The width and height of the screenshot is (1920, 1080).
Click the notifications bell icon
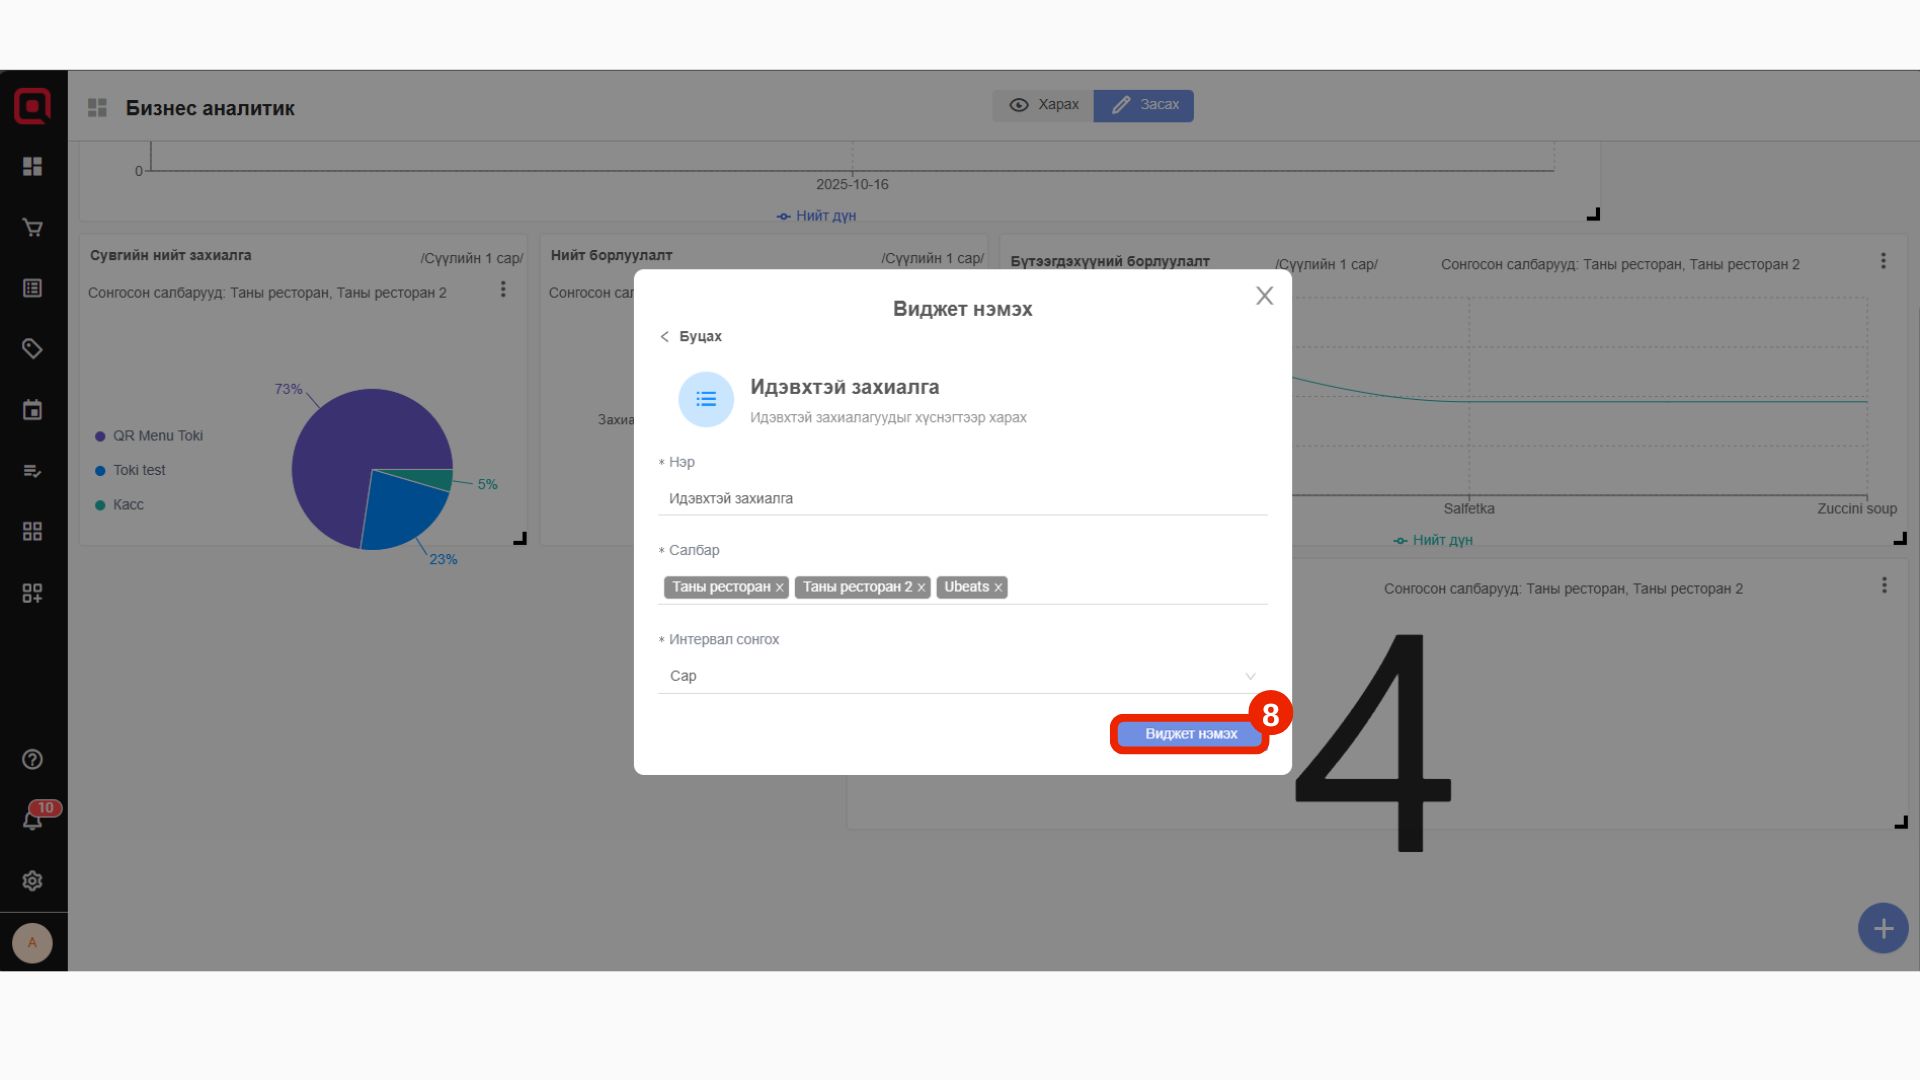32,821
